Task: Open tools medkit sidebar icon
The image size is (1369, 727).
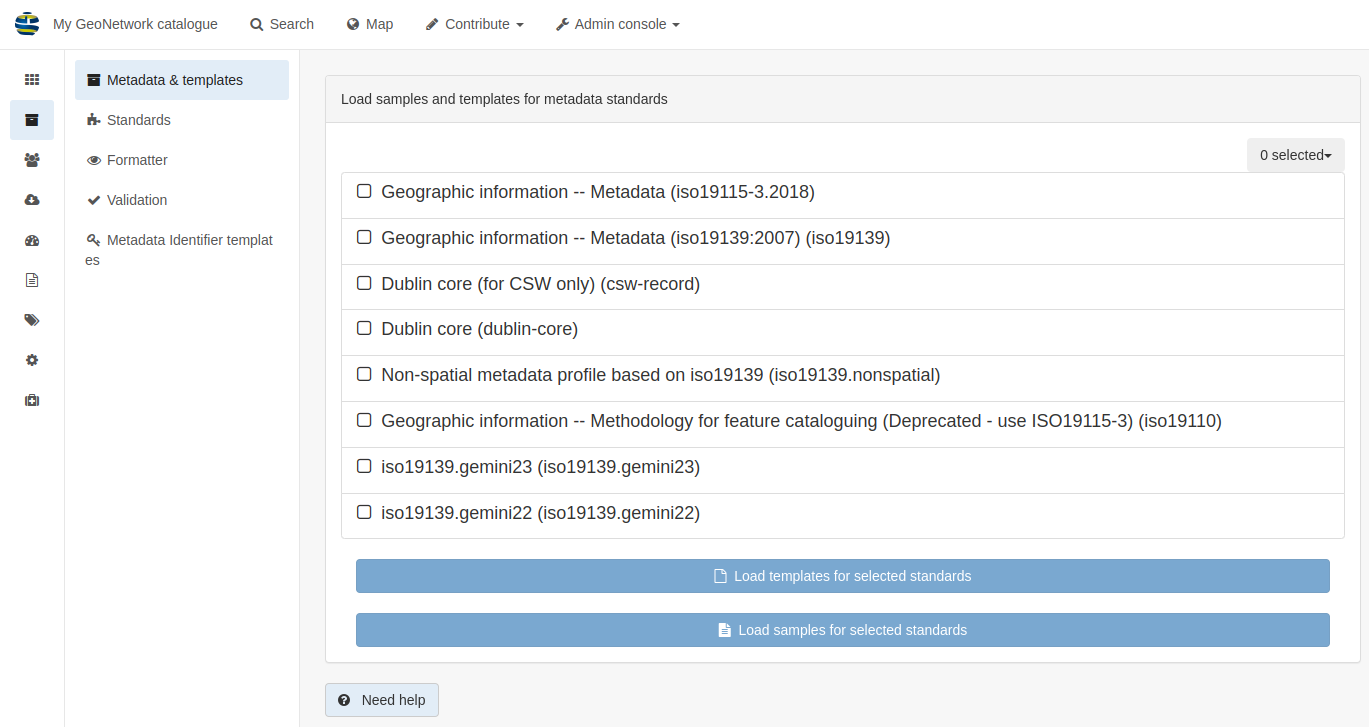Action: [x=32, y=400]
